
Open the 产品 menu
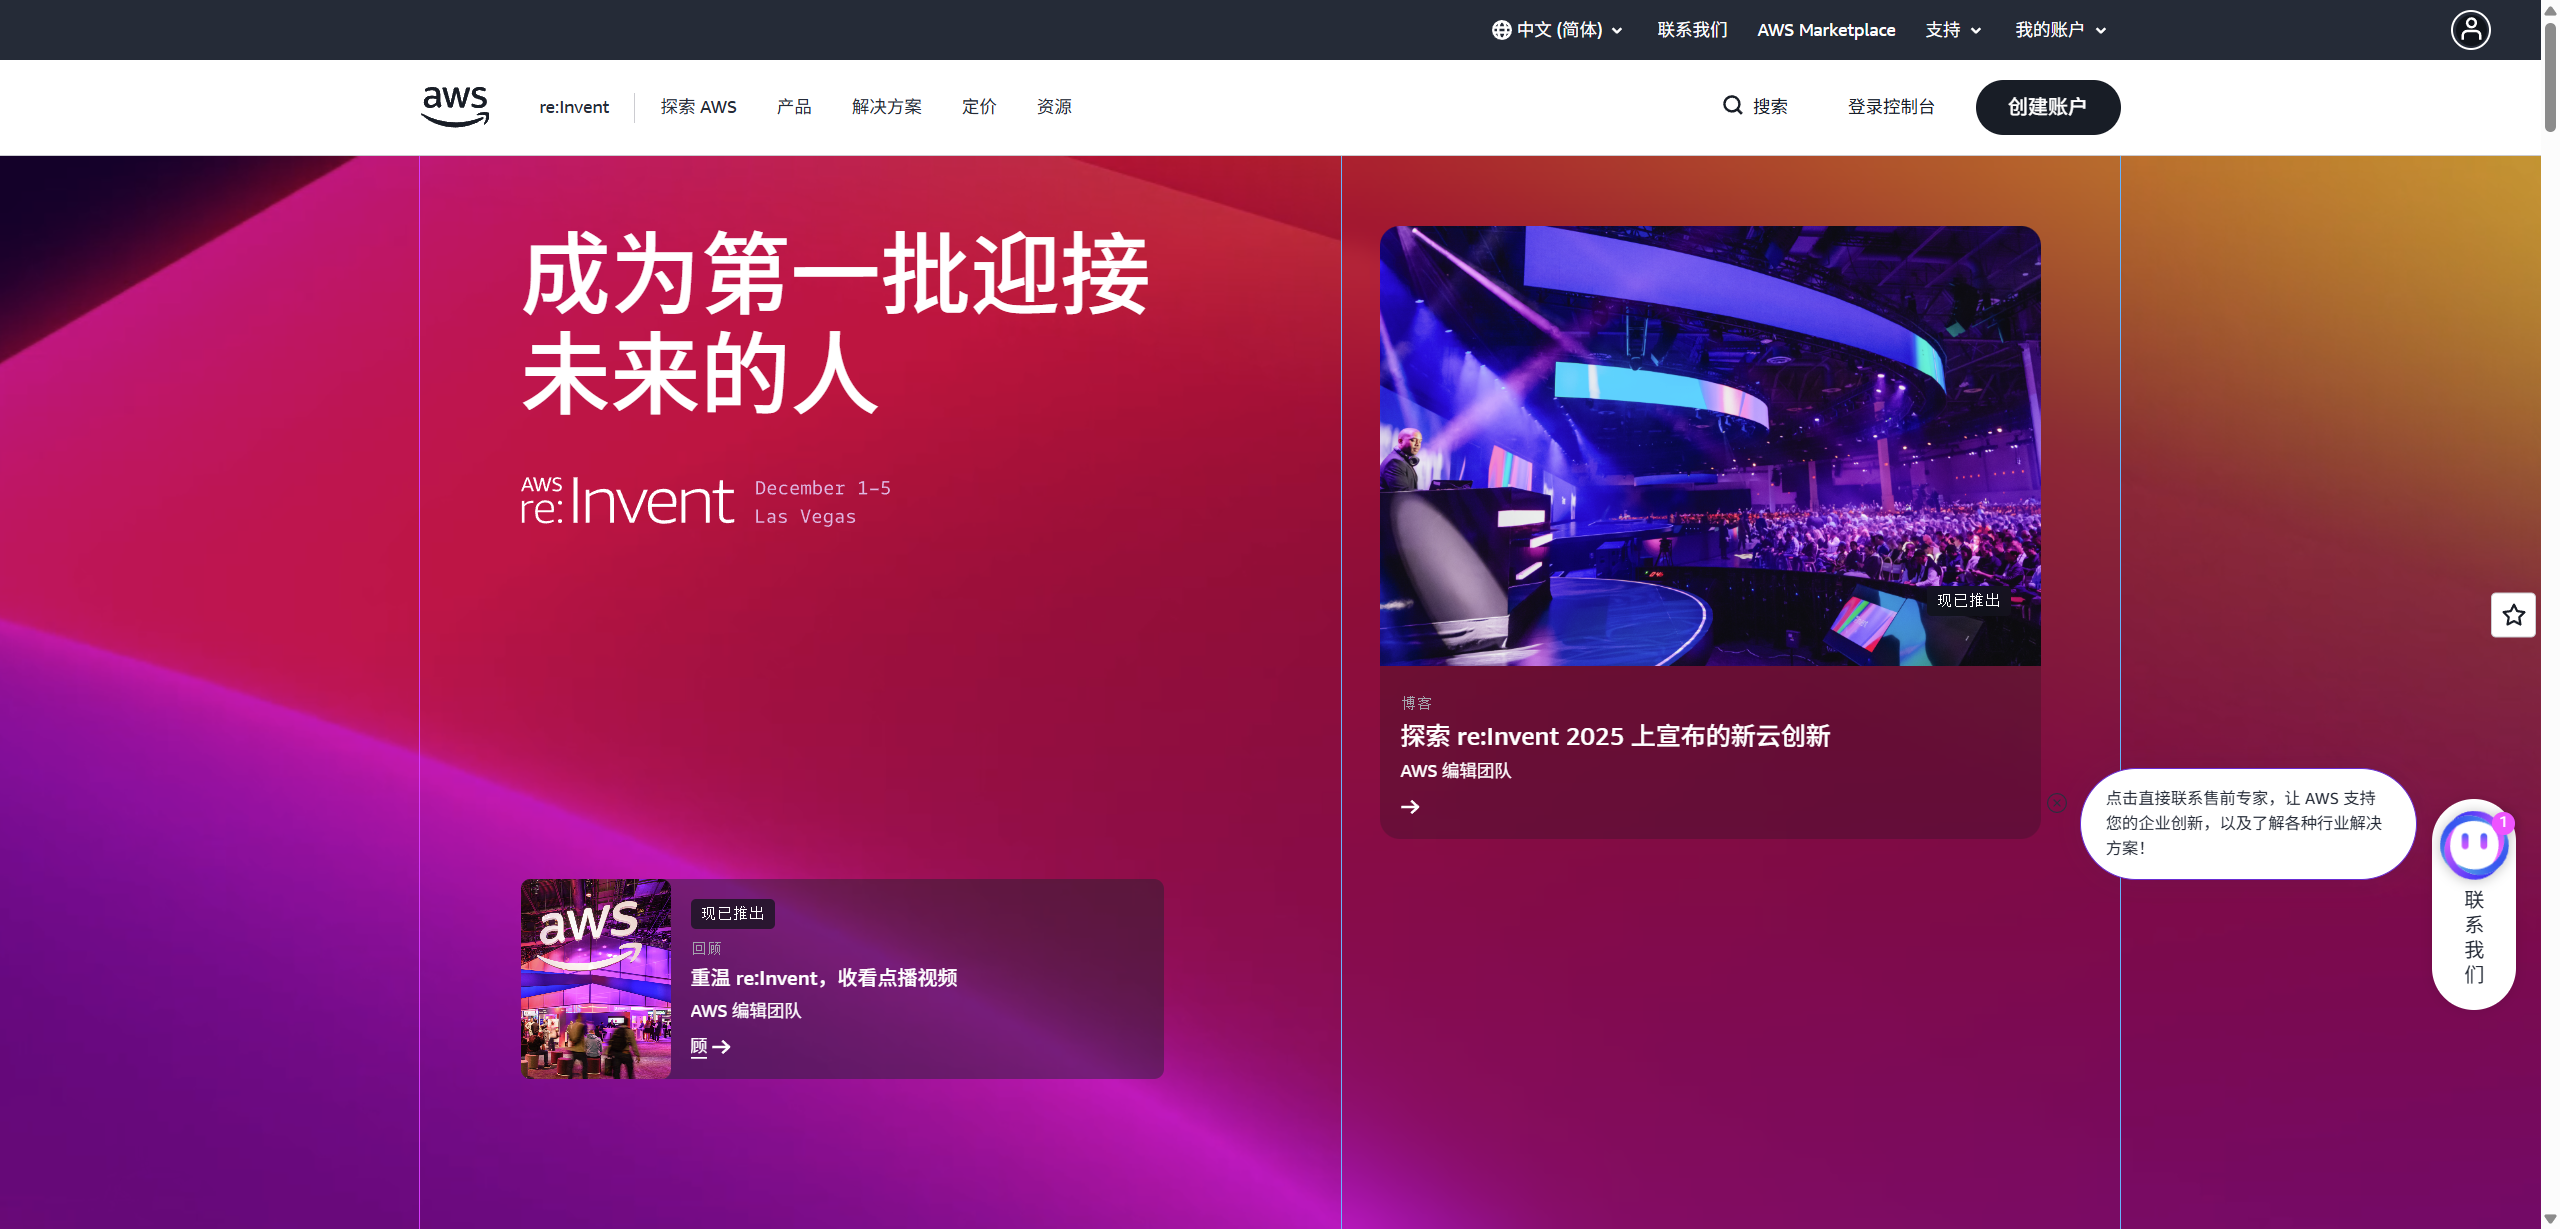(x=794, y=107)
